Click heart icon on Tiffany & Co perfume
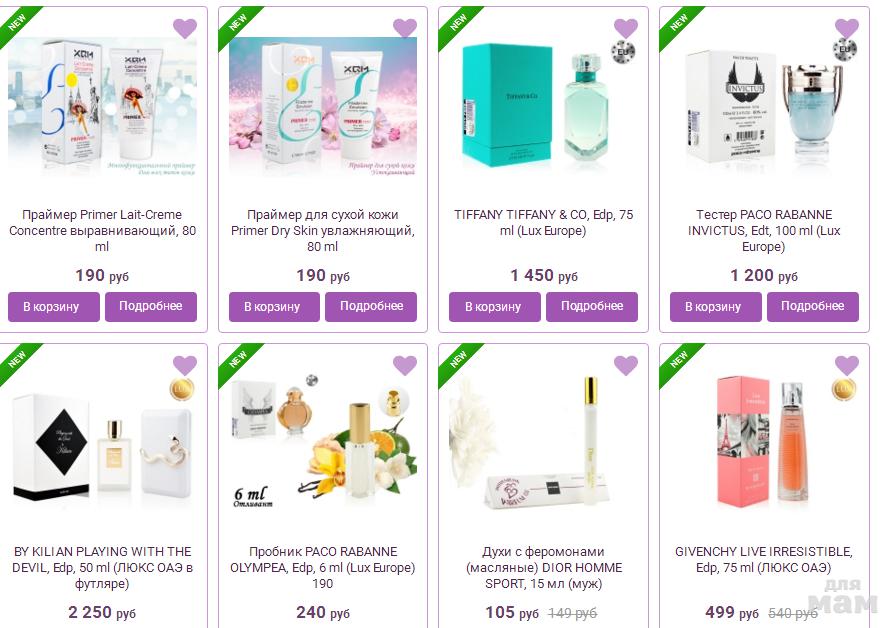Image resolution: width=893 pixels, height=628 pixels. pyautogui.click(x=626, y=28)
